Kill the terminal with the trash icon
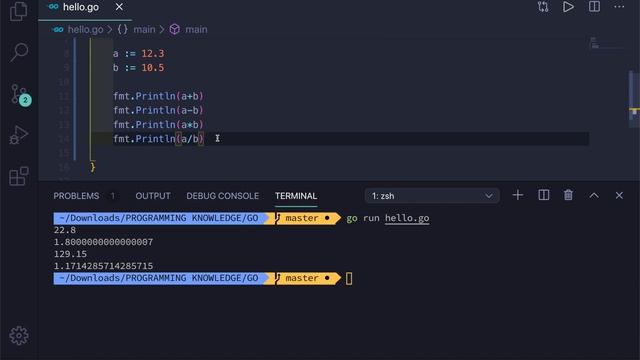 point(568,195)
